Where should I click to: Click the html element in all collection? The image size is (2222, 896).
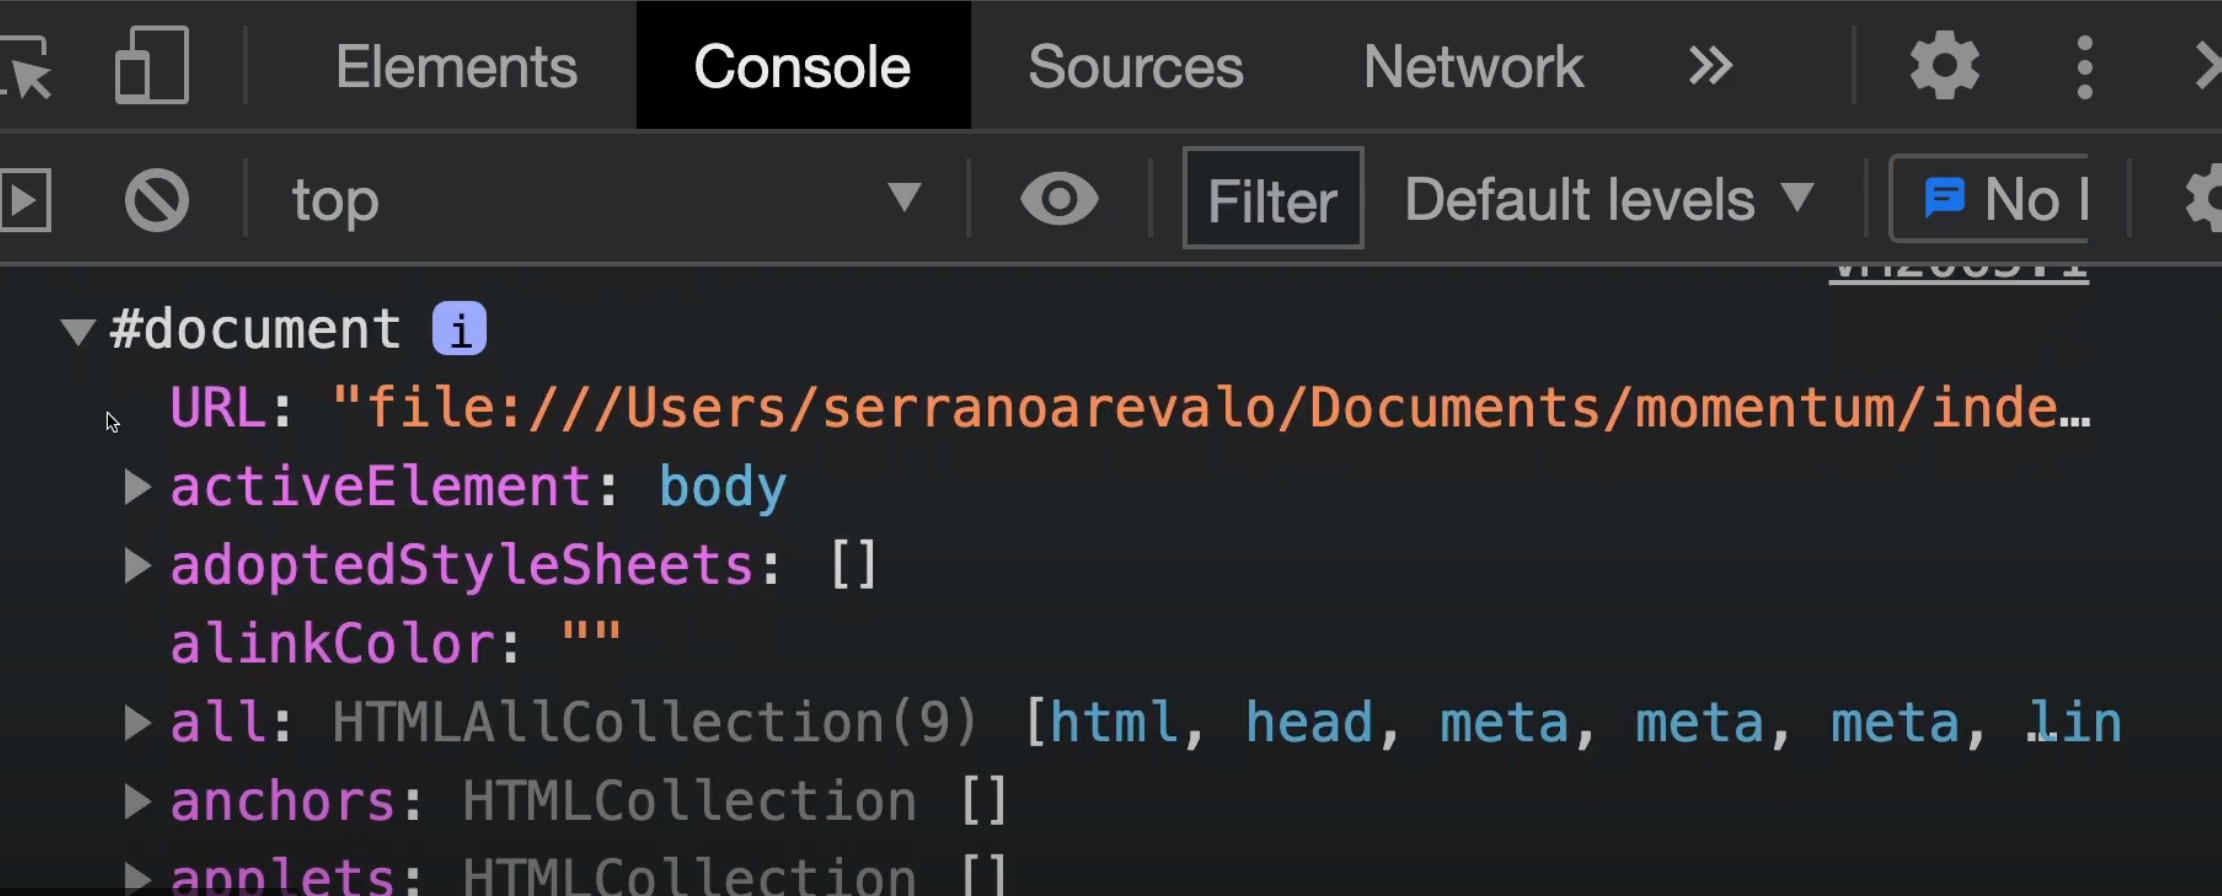point(1113,722)
